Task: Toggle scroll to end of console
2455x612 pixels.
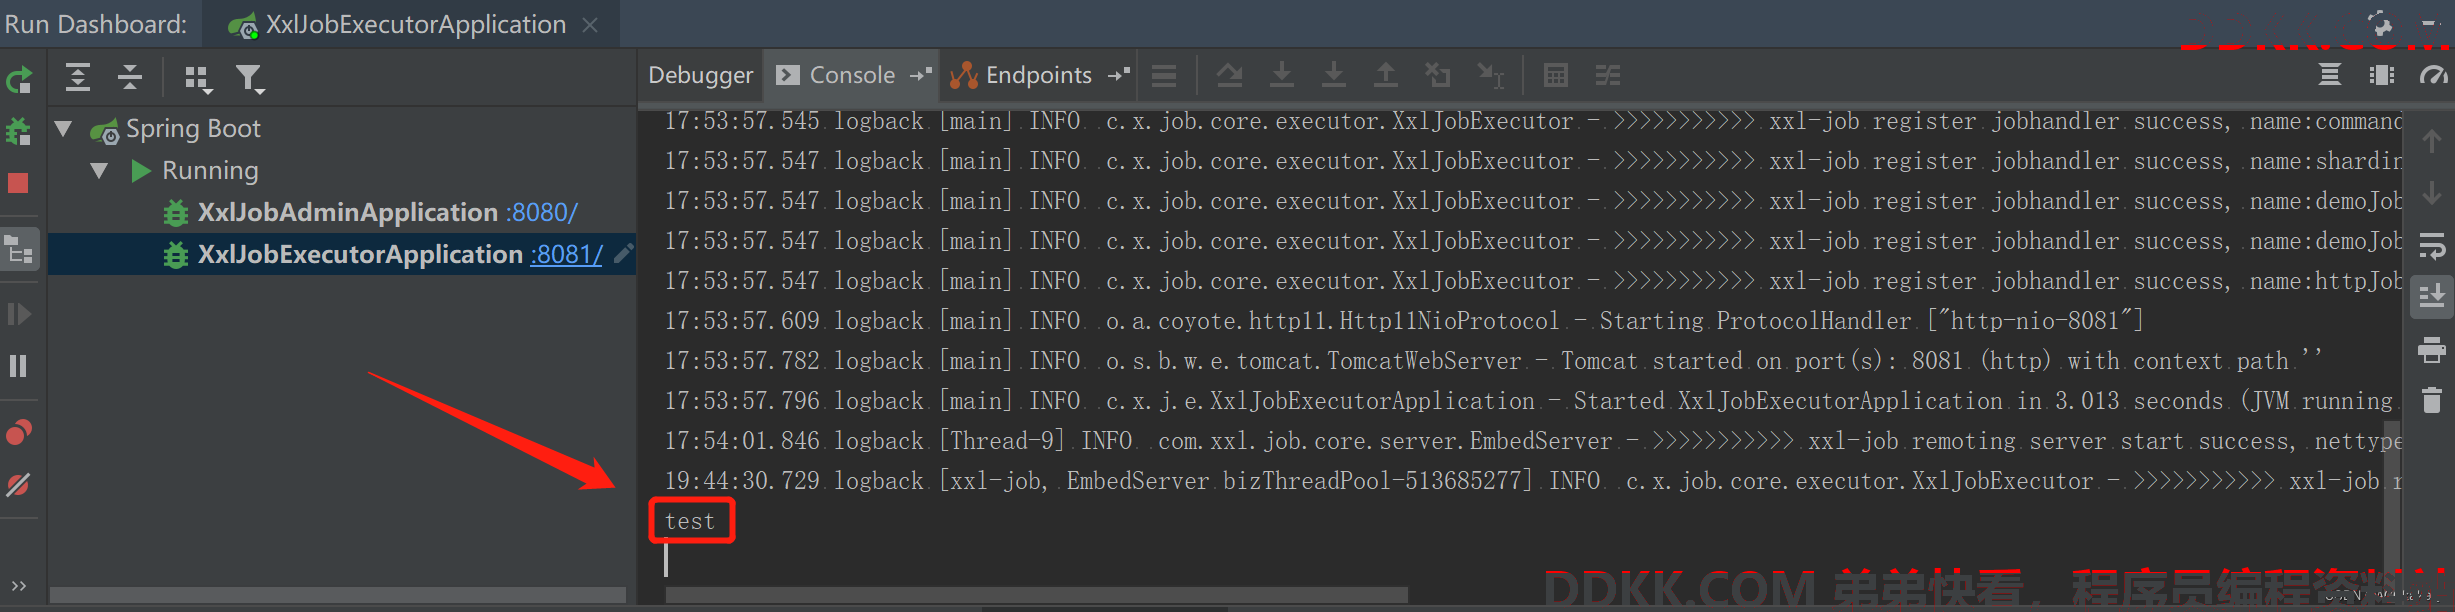Action: 2432,297
